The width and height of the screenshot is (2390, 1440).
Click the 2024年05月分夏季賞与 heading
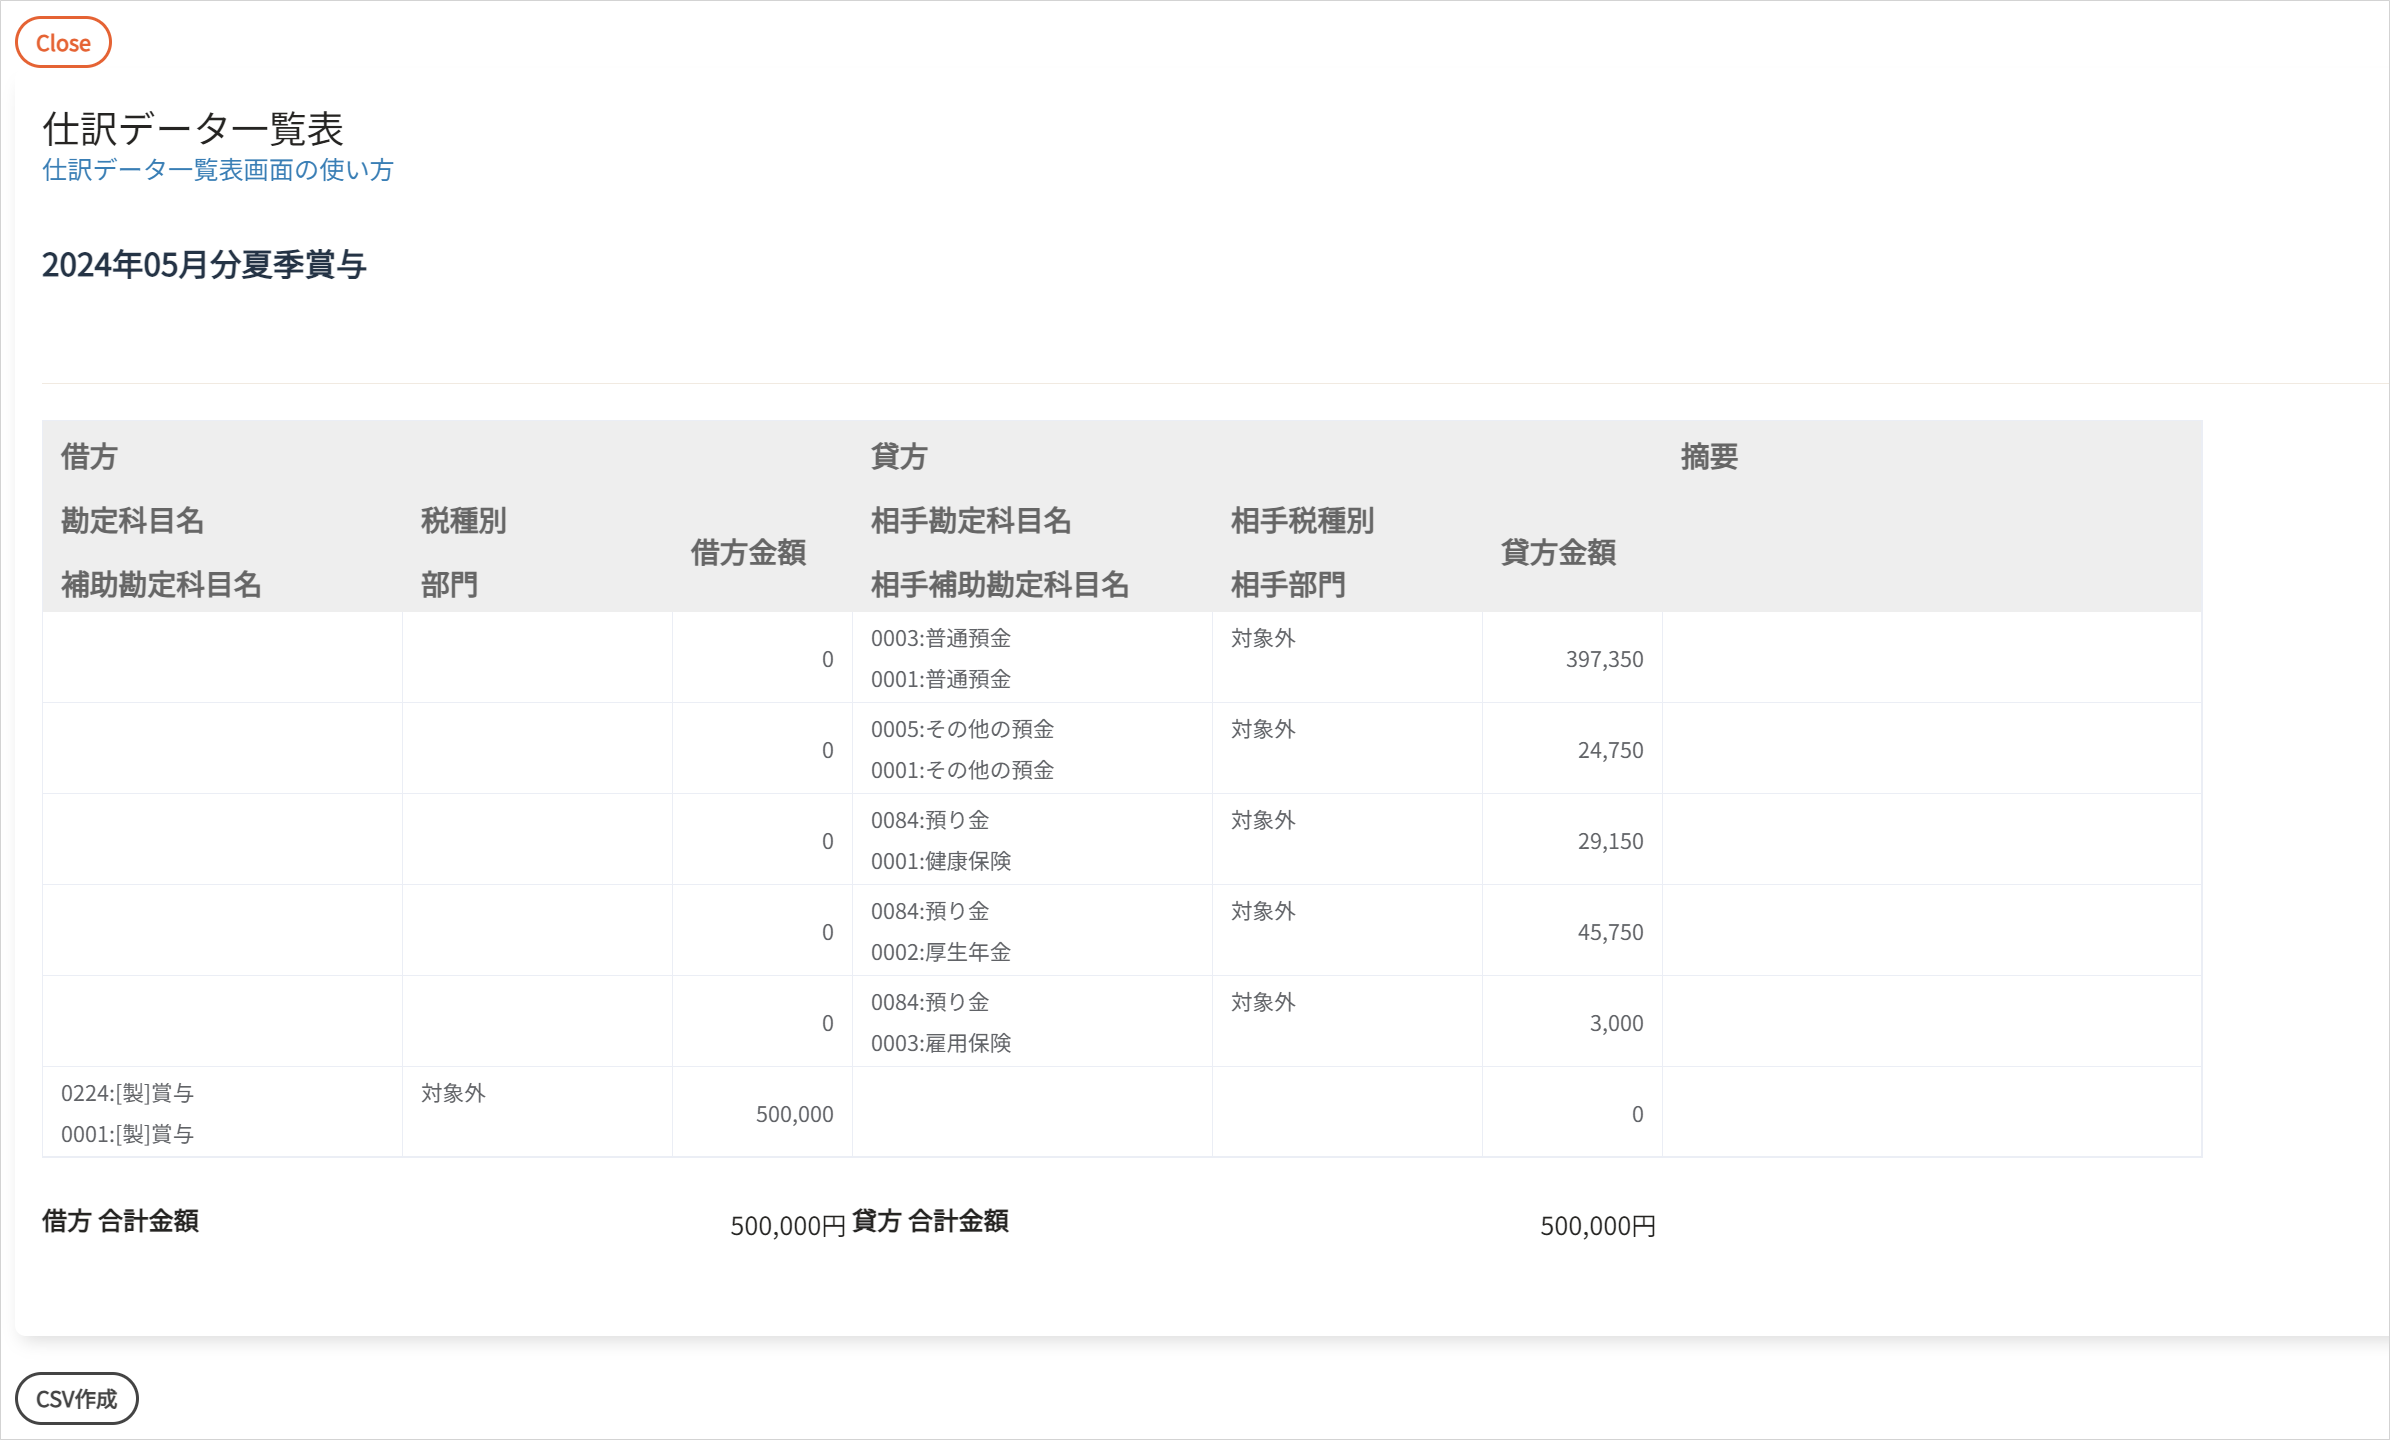click(x=204, y=265)
